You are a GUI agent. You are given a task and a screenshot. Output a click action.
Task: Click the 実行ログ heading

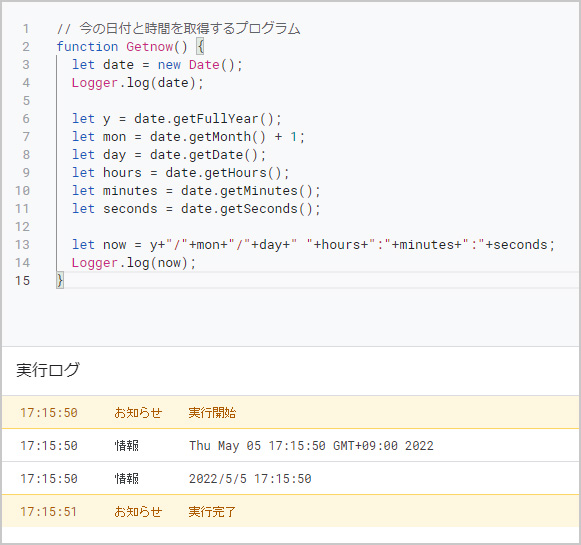48,370
